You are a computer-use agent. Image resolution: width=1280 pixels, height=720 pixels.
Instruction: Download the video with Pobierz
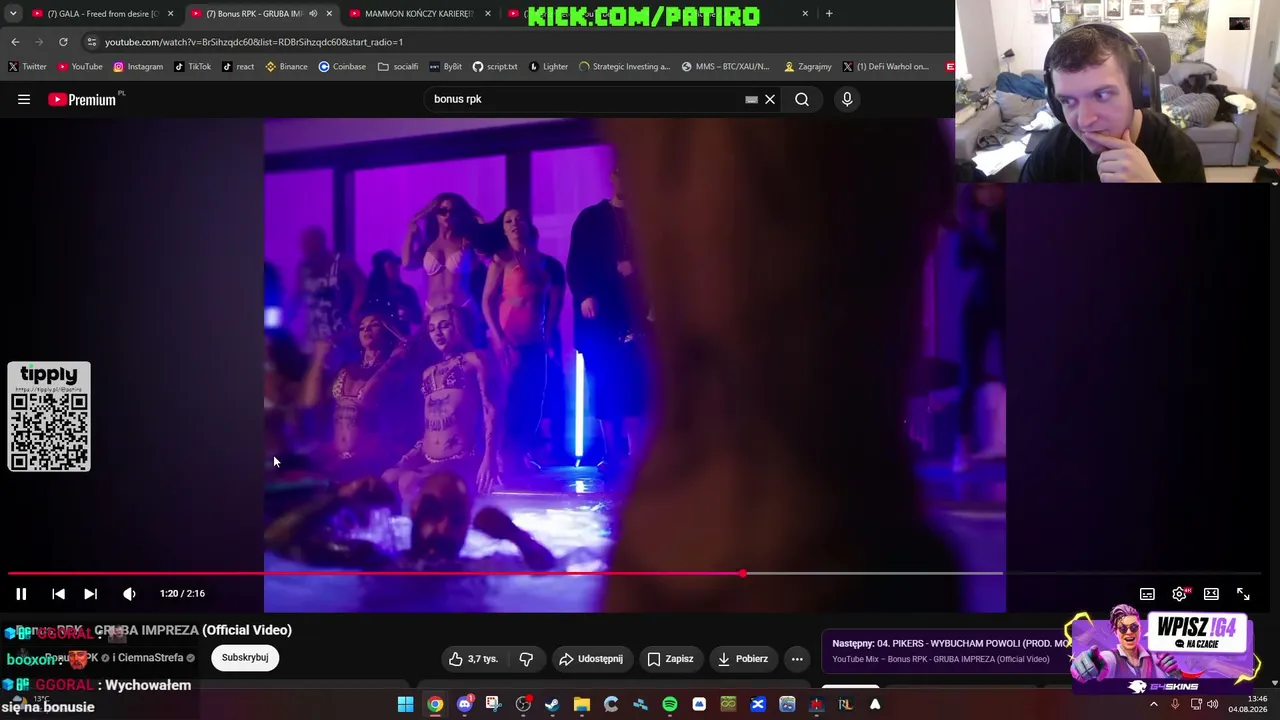pyautogui.click(x=743, y=659)
